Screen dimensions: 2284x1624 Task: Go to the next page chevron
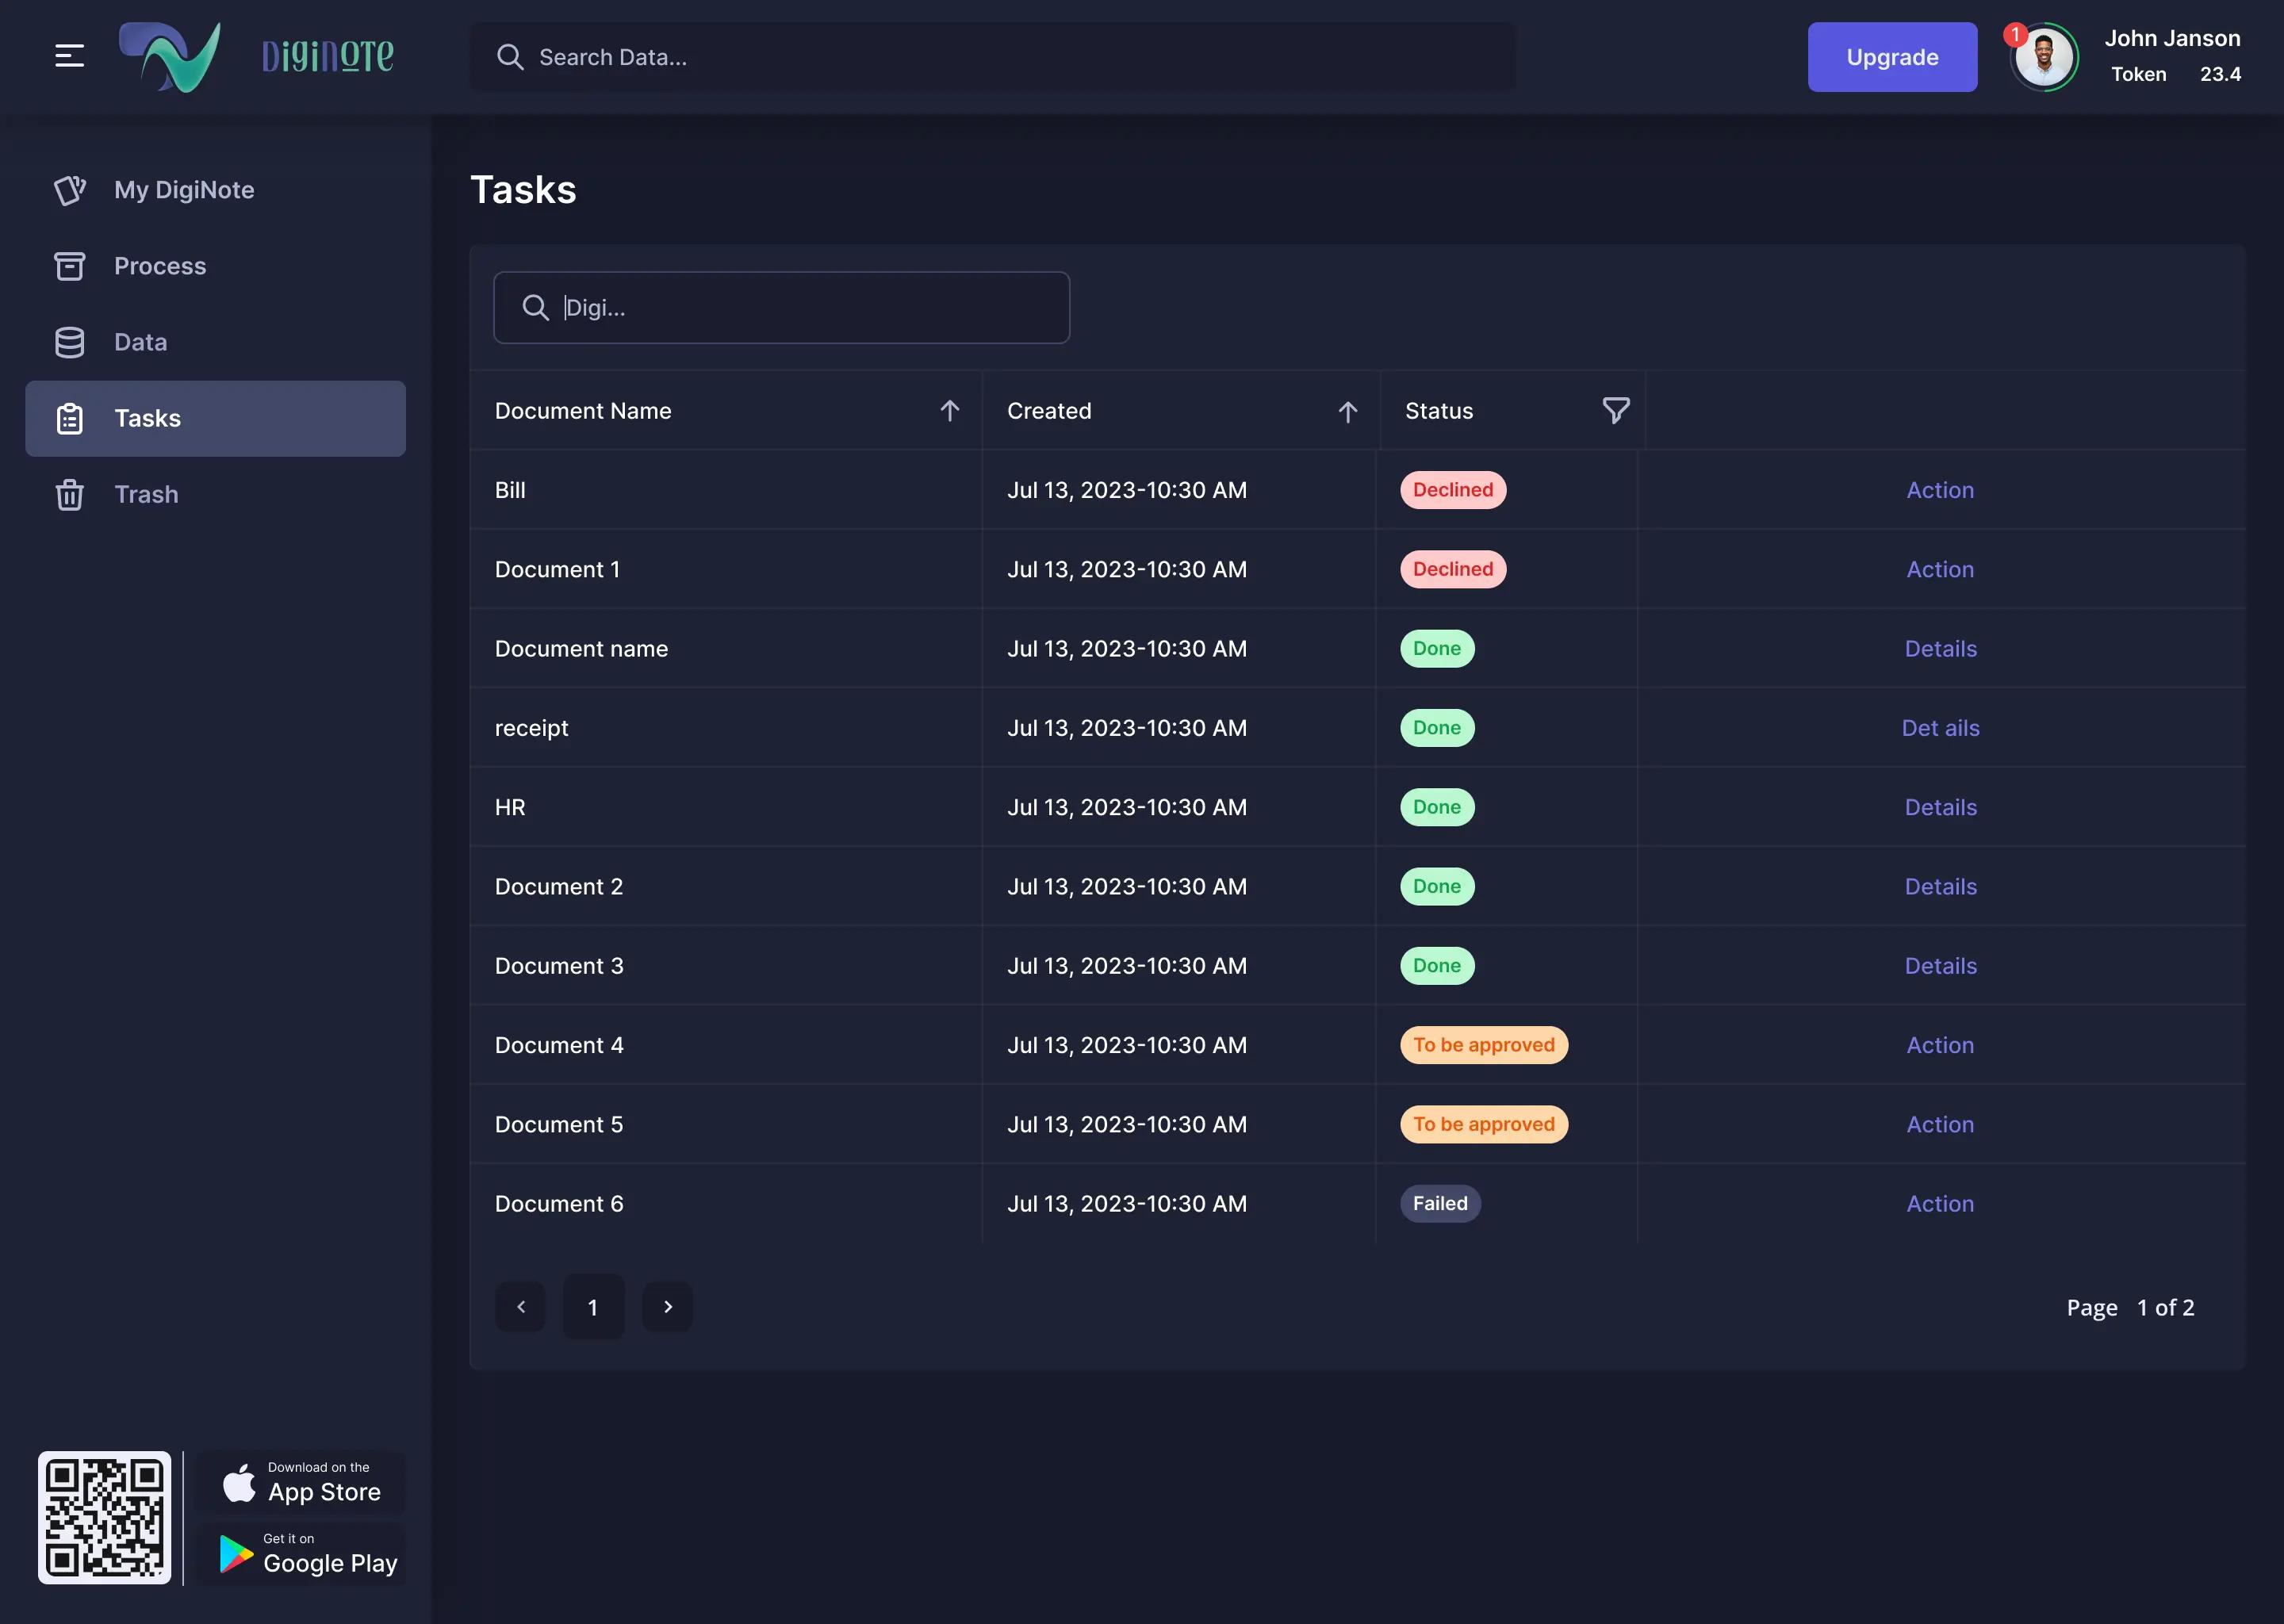coord(667,1306)
